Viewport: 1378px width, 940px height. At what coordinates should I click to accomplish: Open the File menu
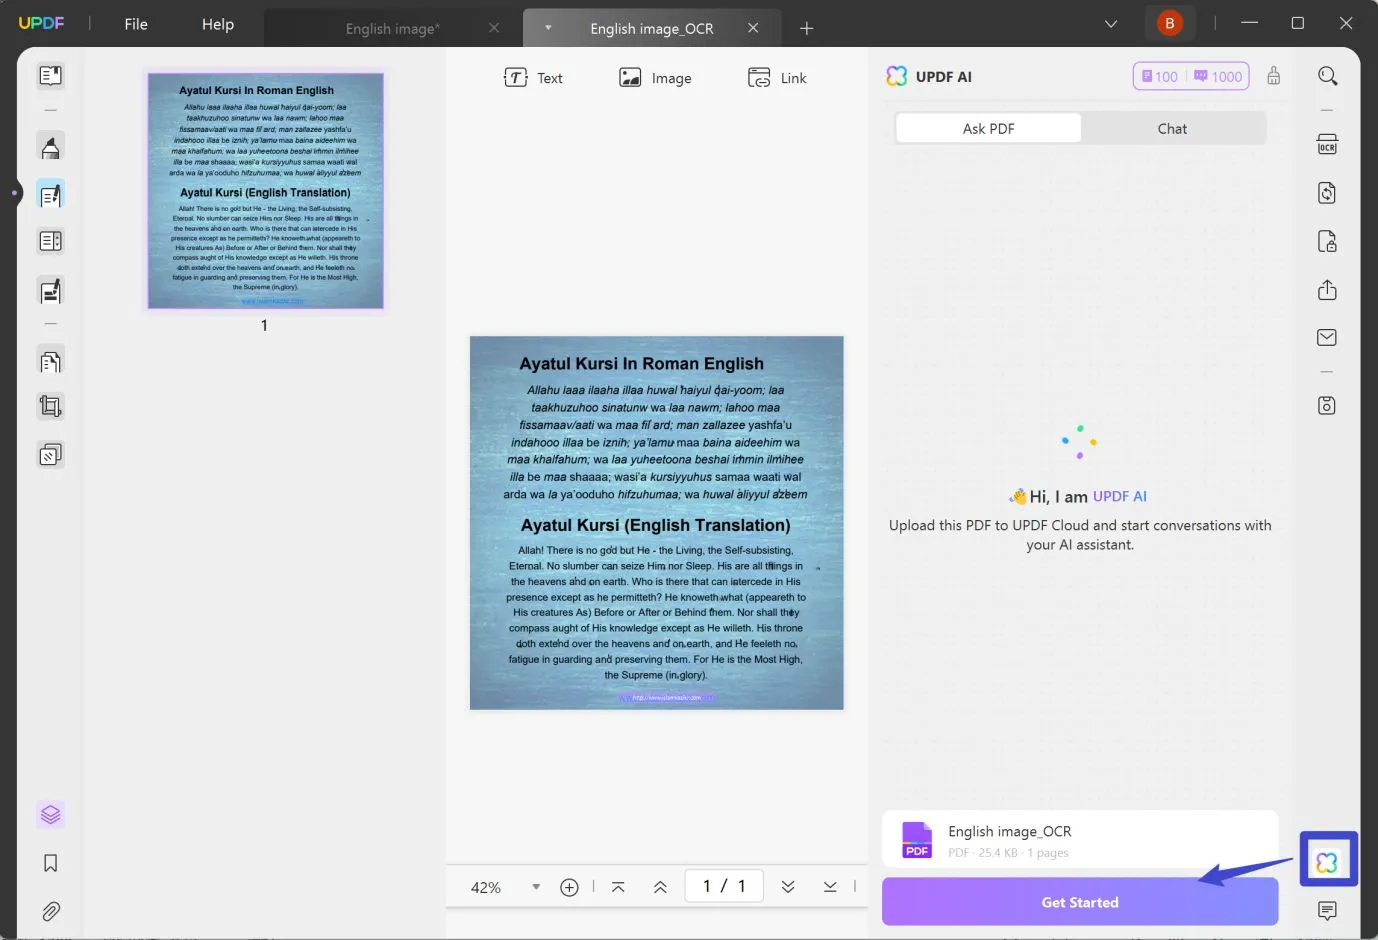click(136, 24)
